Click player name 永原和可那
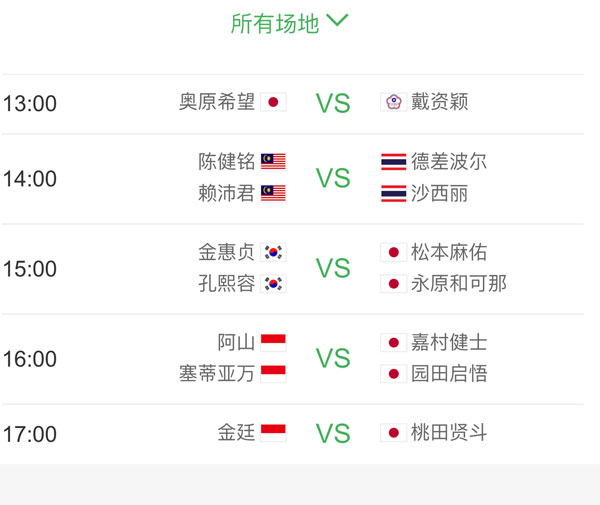The image size is (600, 505). tap(459, 283)
